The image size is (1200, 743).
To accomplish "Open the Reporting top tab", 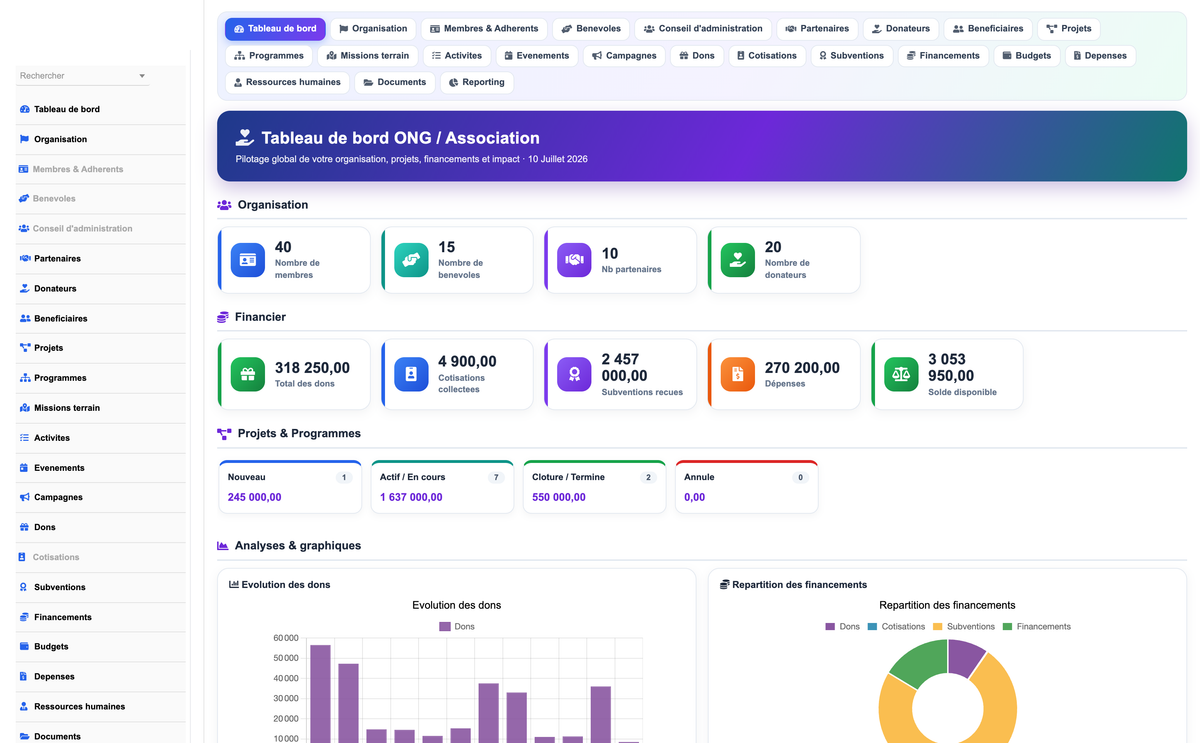I will 476,83.
